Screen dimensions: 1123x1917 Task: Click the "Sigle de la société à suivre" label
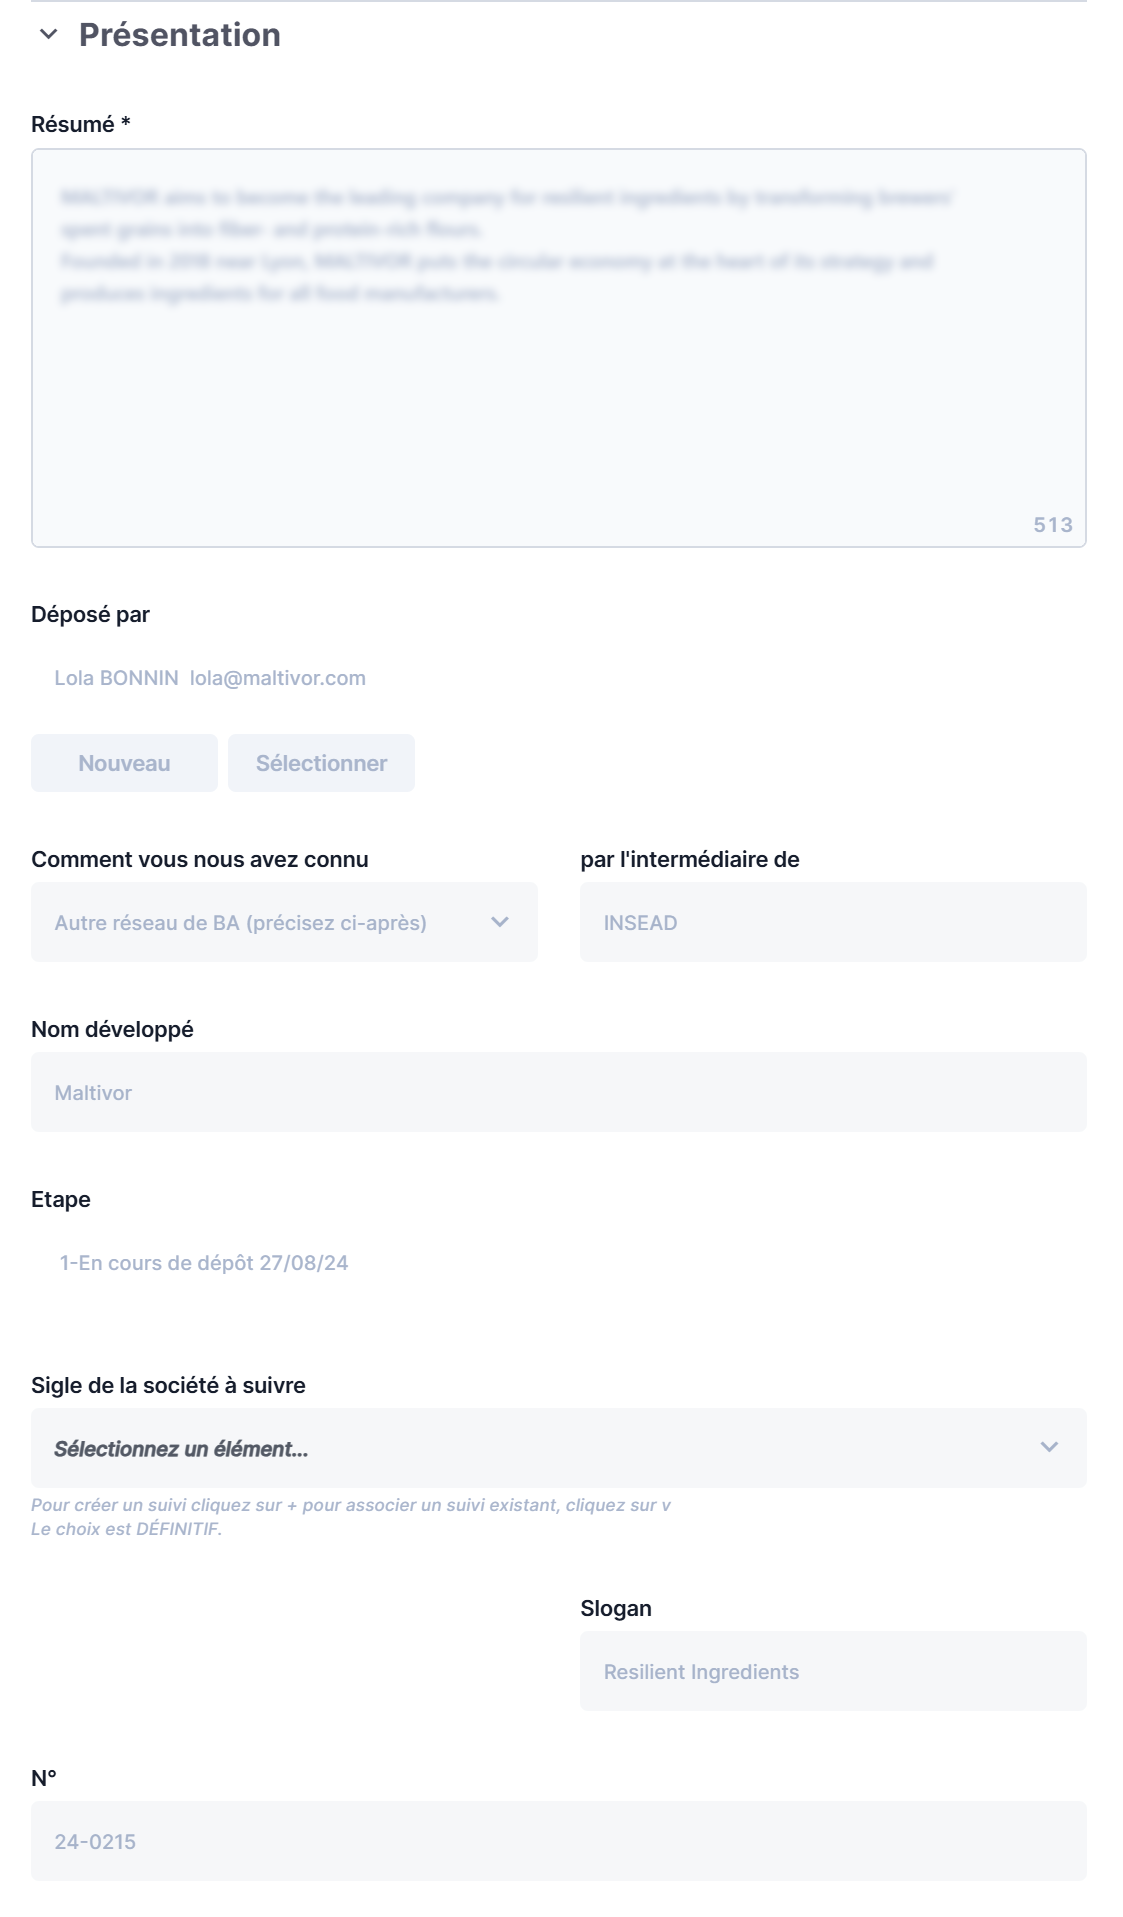(168, 1385)
